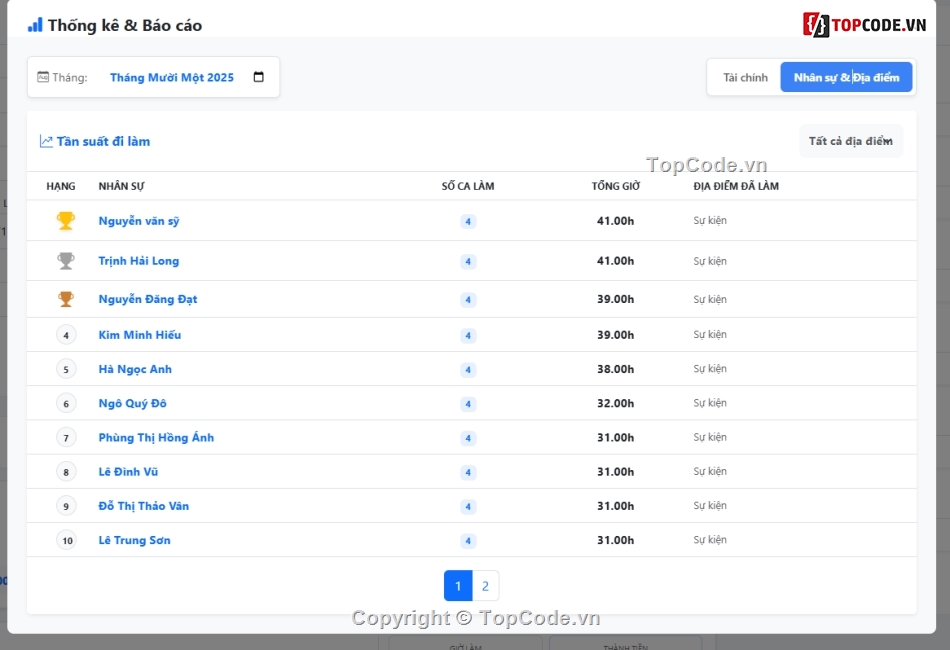
Task: Open the Tháng Mười Một 2025 month selector
Action: (172, 77)
